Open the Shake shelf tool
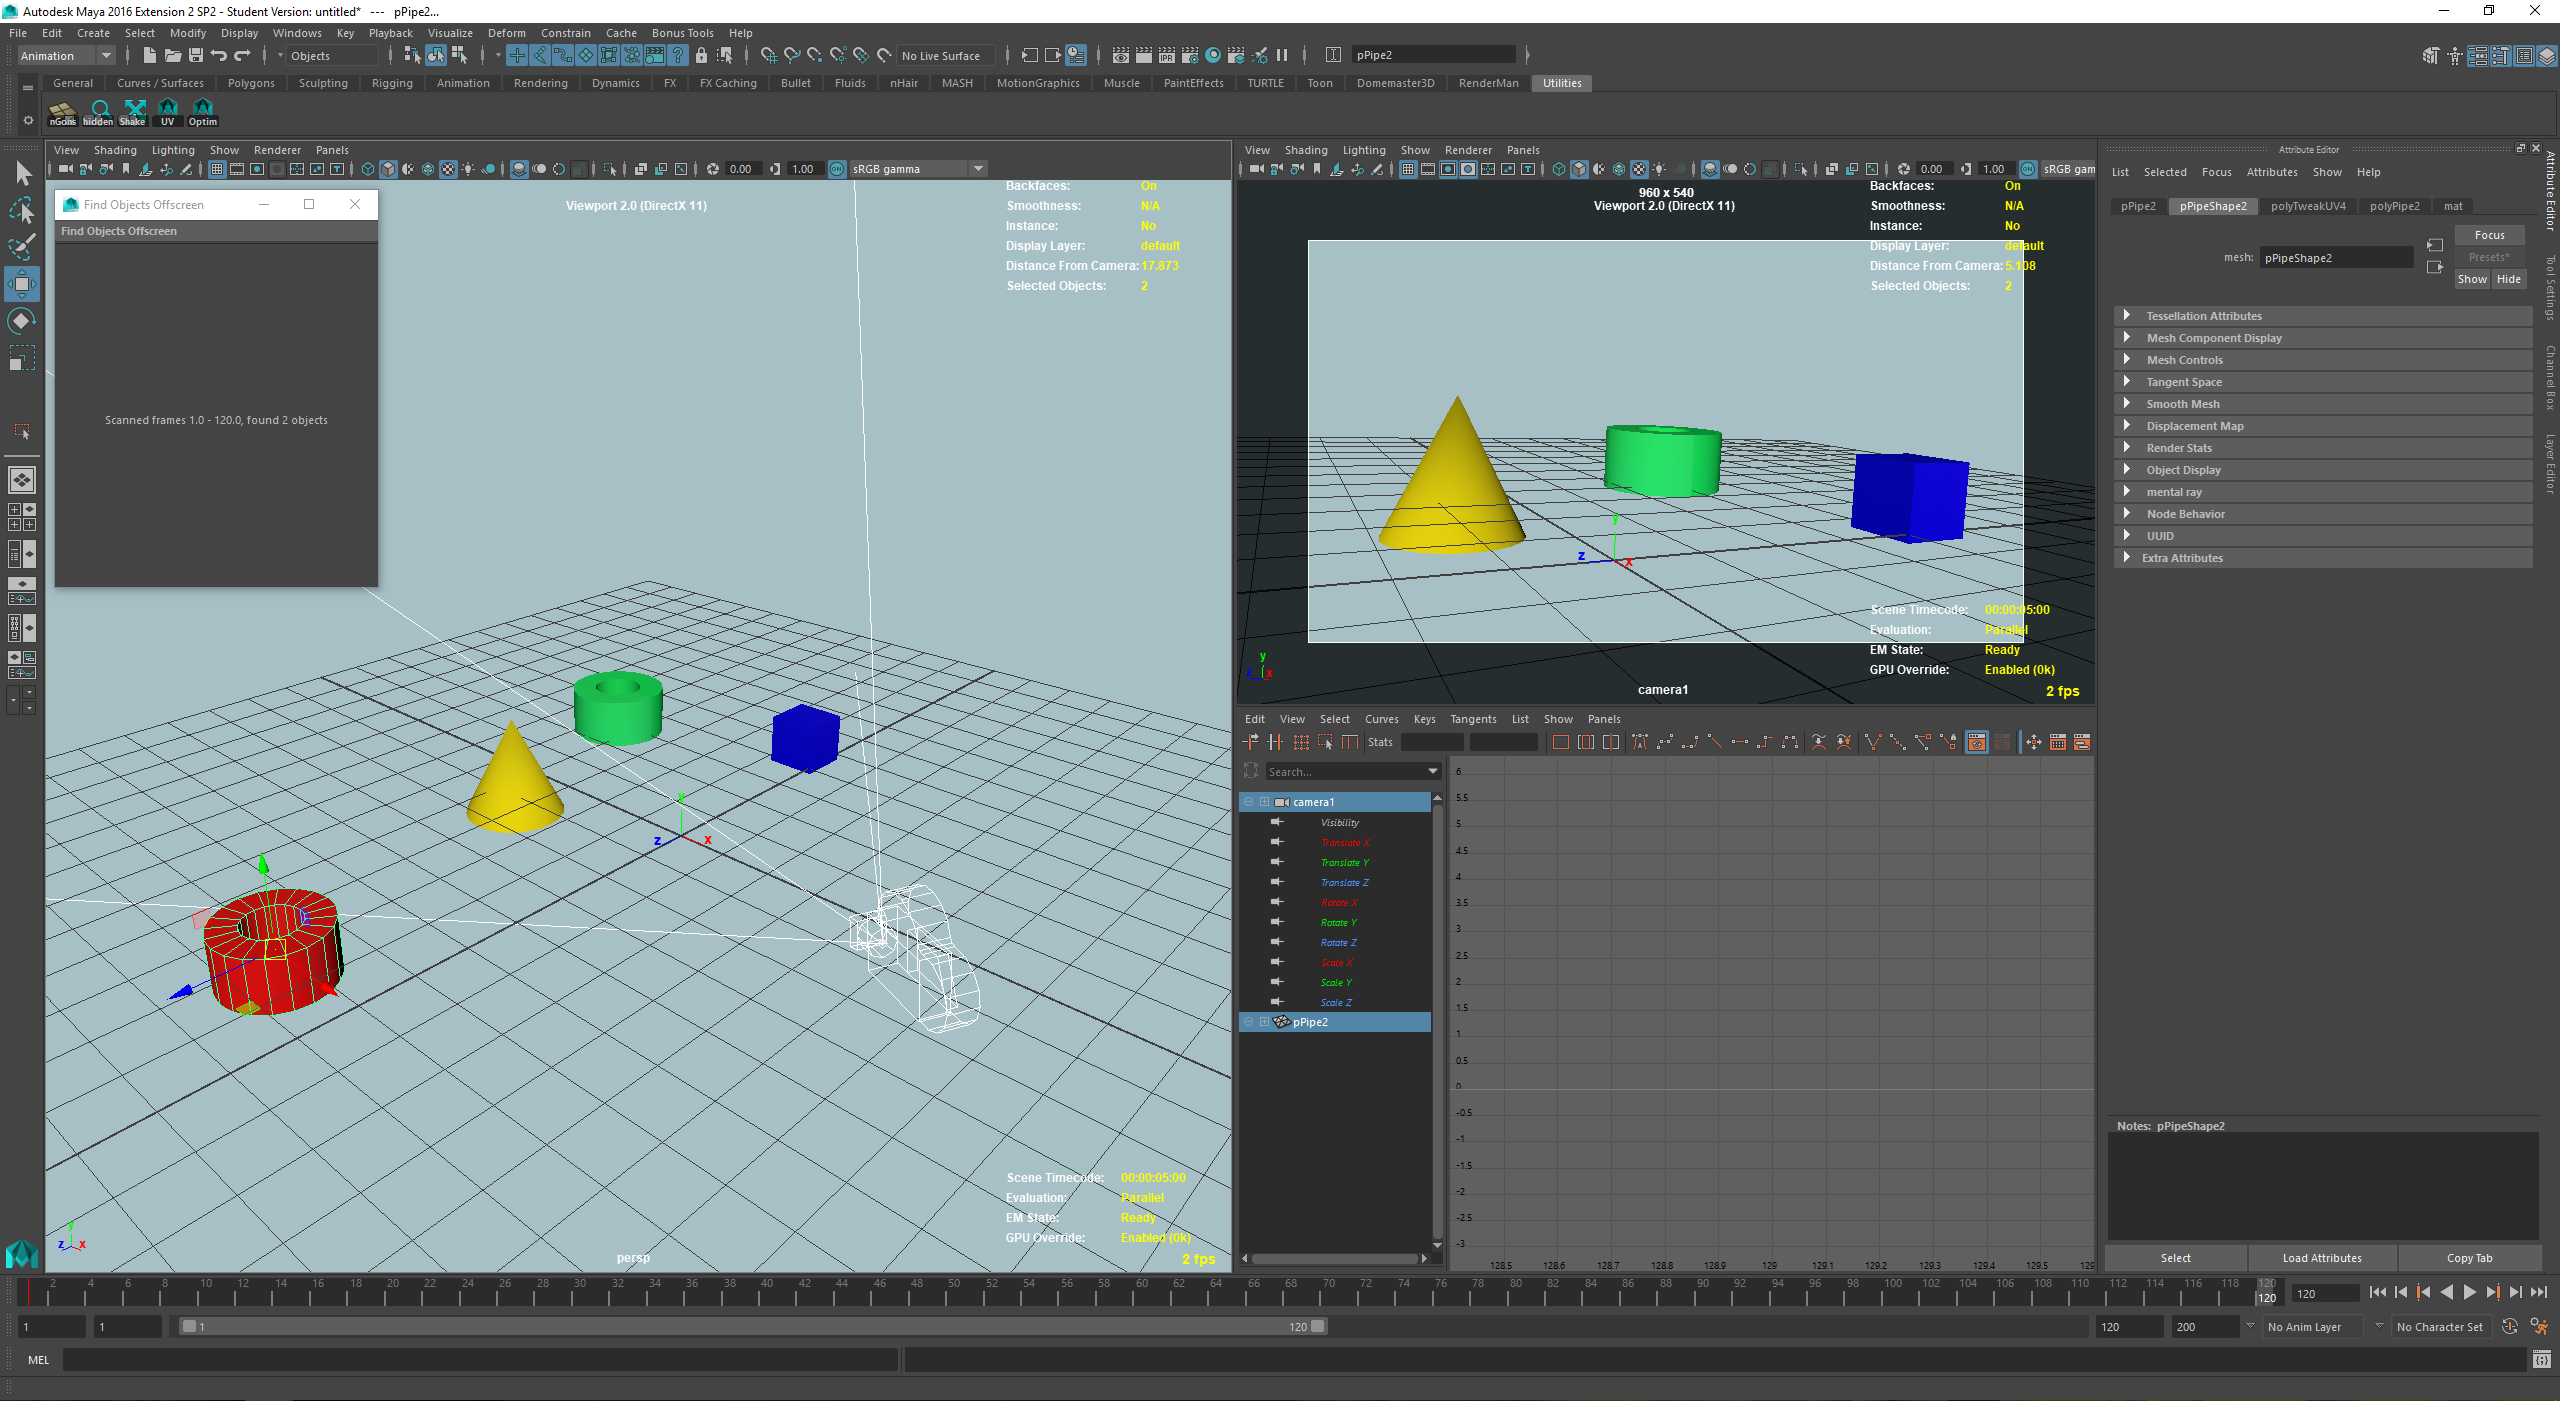This screenshot has height=1401, width=2560. click(133, 112)
